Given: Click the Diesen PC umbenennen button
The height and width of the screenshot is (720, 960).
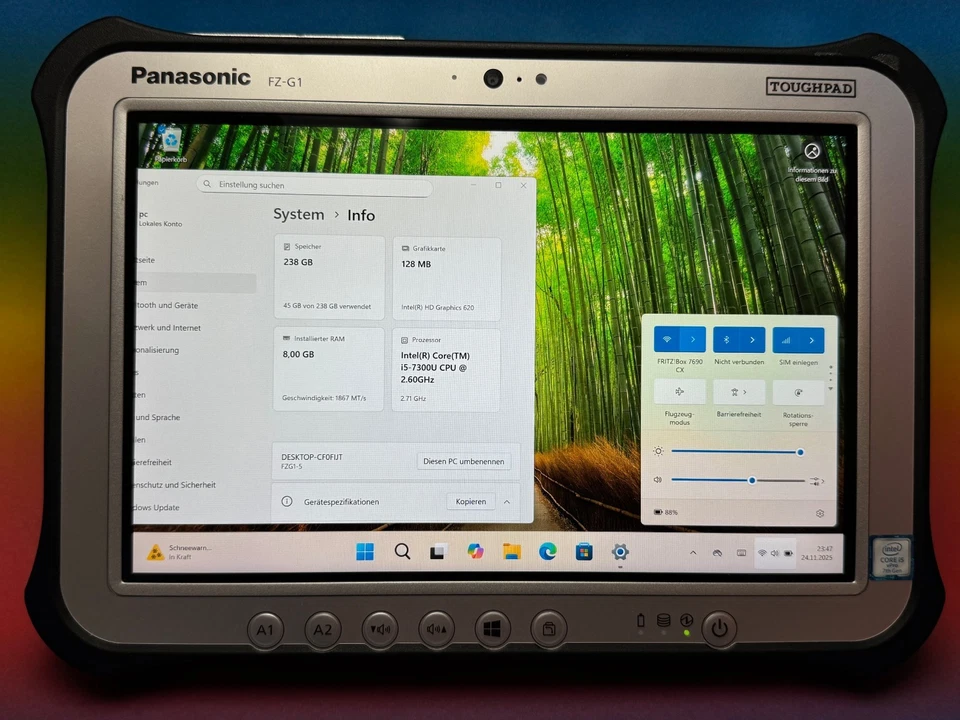Looking at the screenshot, I should tap(464, 461).
